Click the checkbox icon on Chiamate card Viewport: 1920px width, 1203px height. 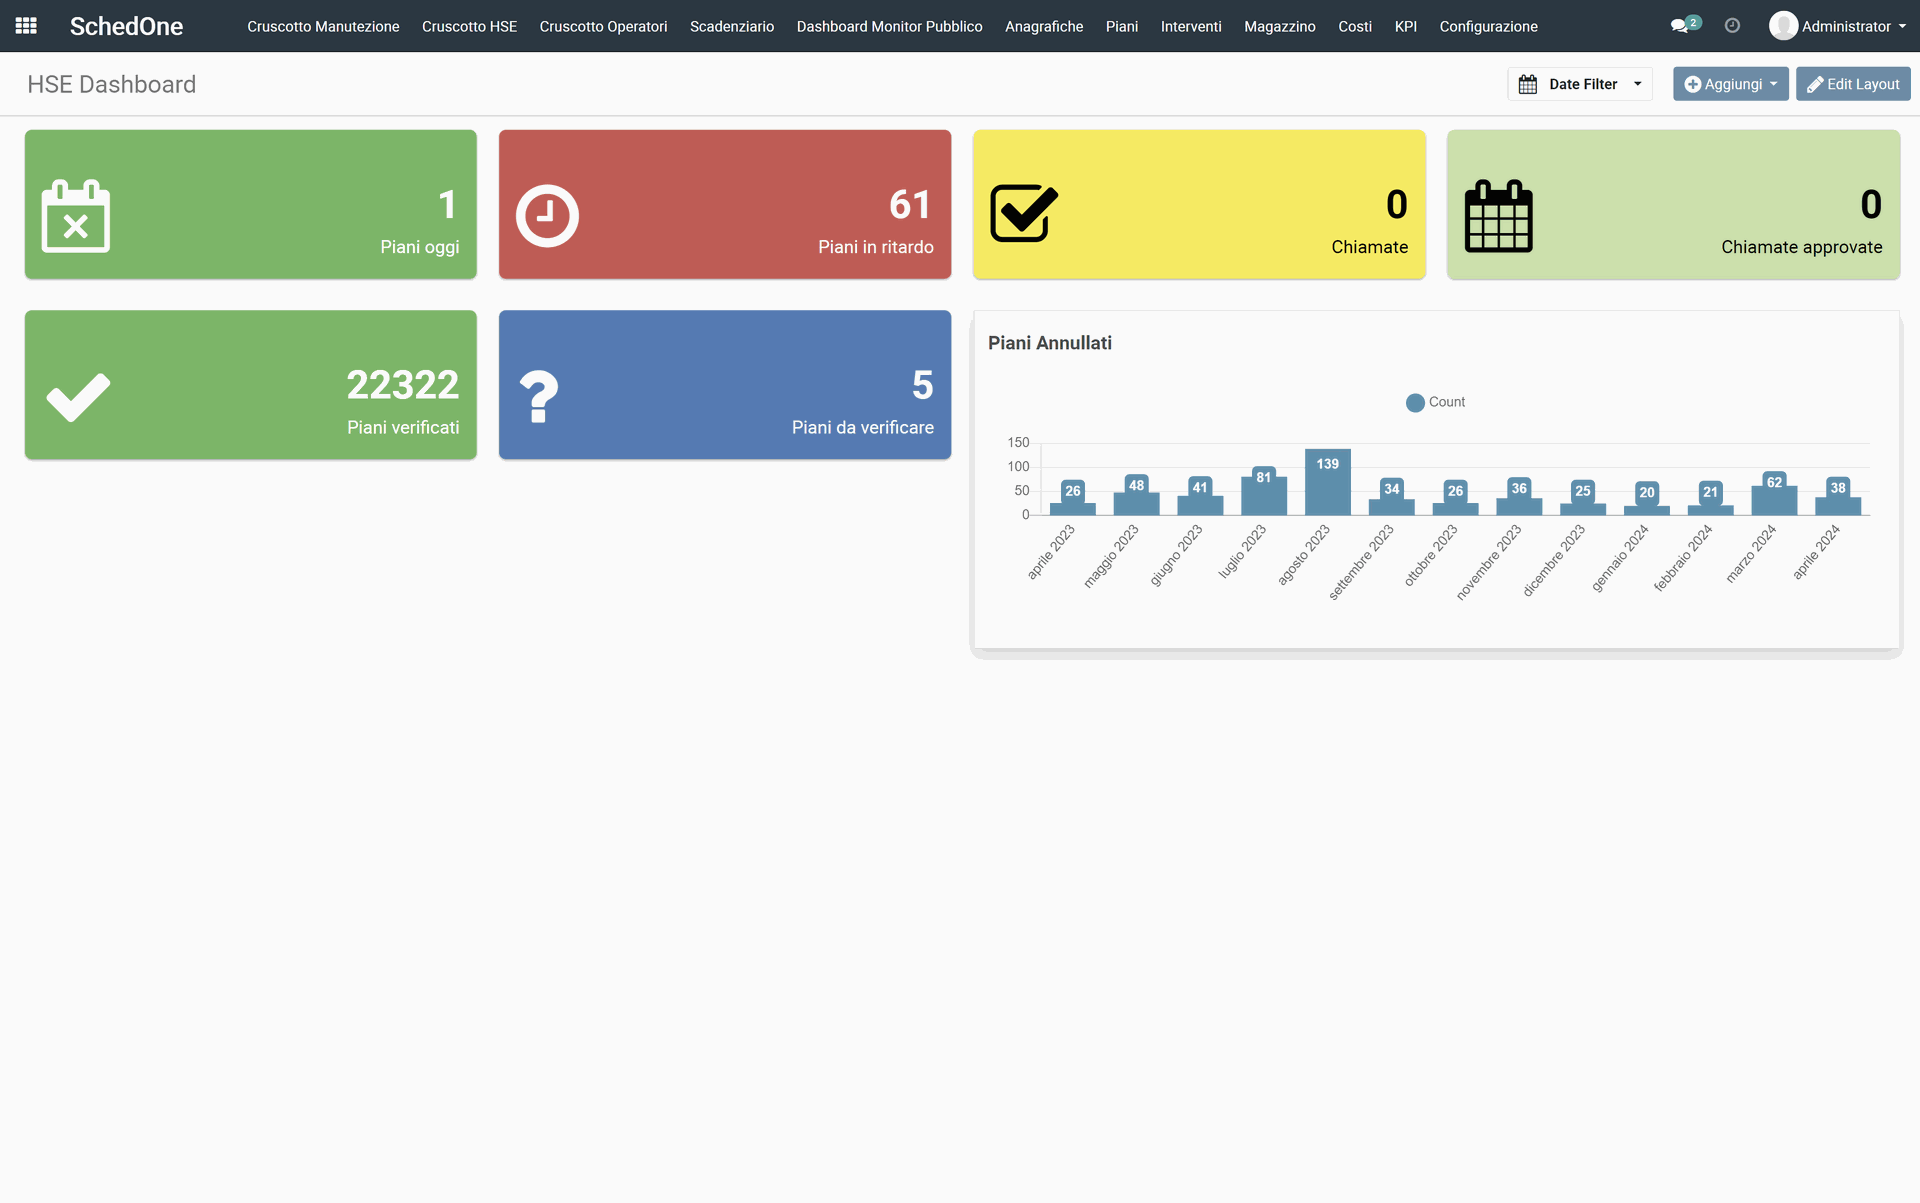1023,213
